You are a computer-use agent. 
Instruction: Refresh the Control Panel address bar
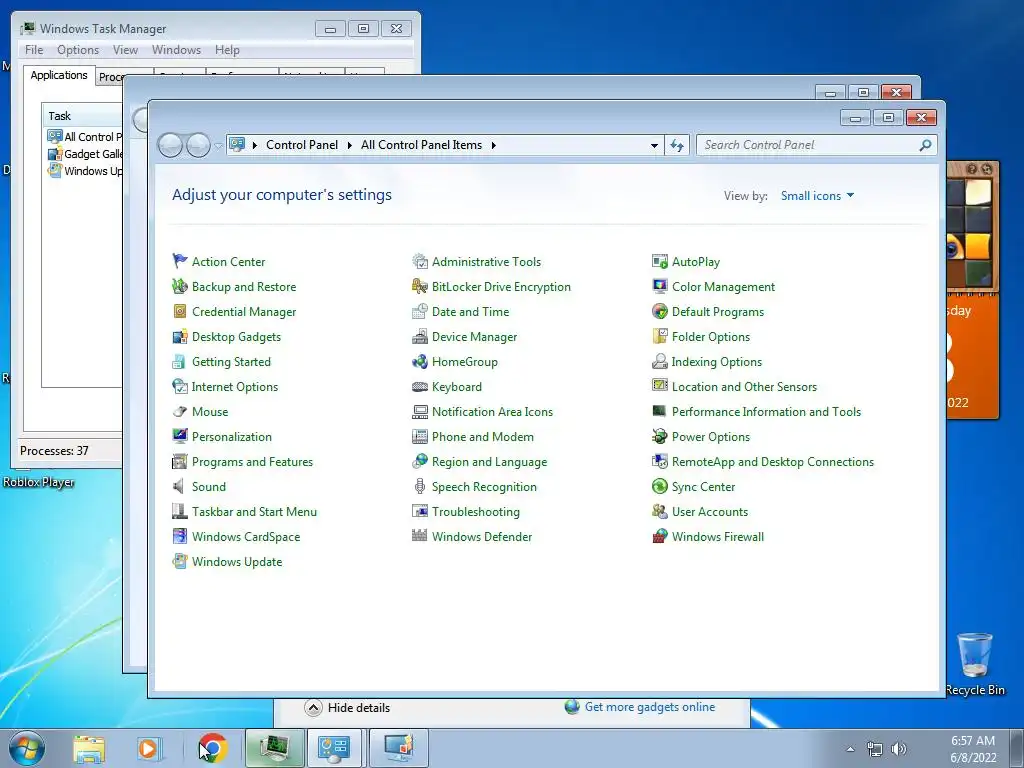(x=677, y=145)
